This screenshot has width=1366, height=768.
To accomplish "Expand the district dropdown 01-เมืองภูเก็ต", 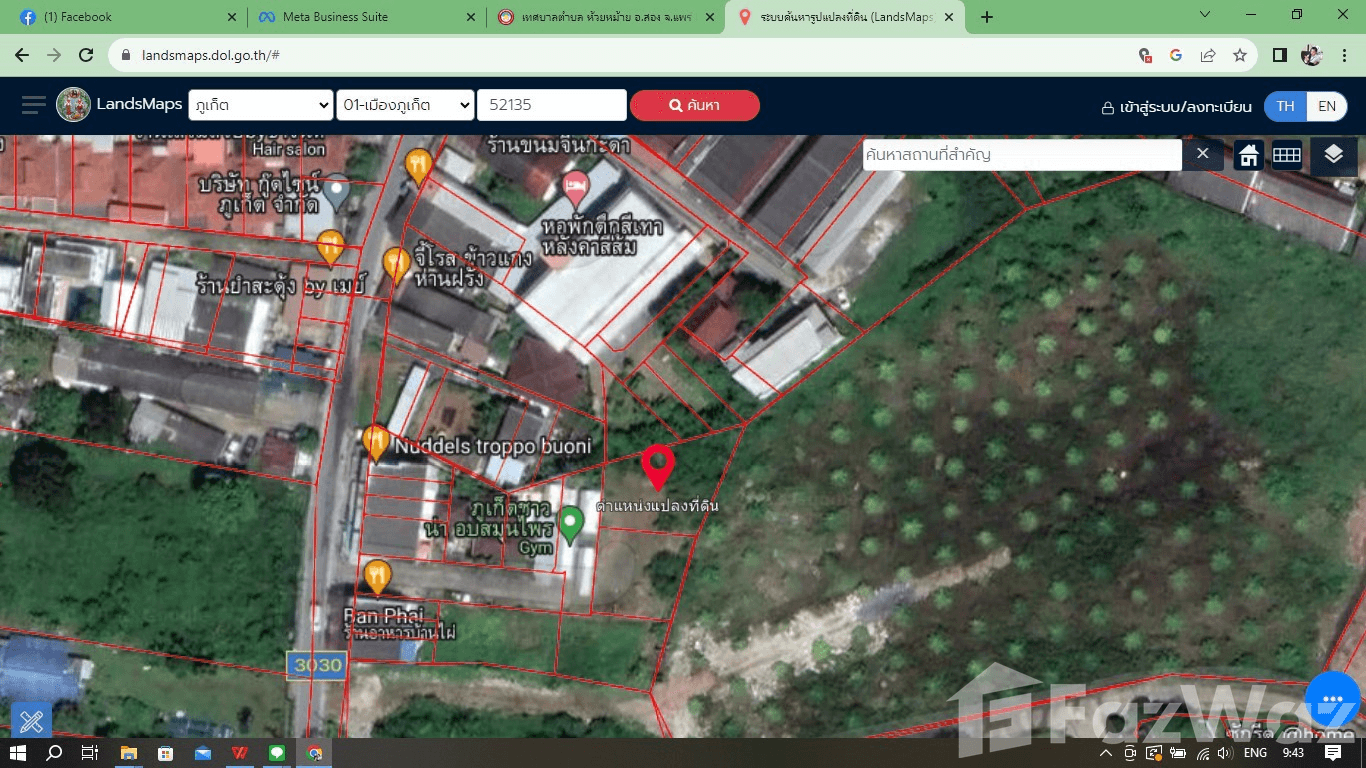I will [x=405, y=105].
